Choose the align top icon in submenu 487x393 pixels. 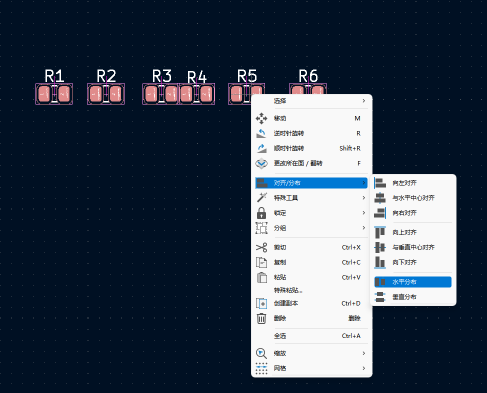point(380,232)
